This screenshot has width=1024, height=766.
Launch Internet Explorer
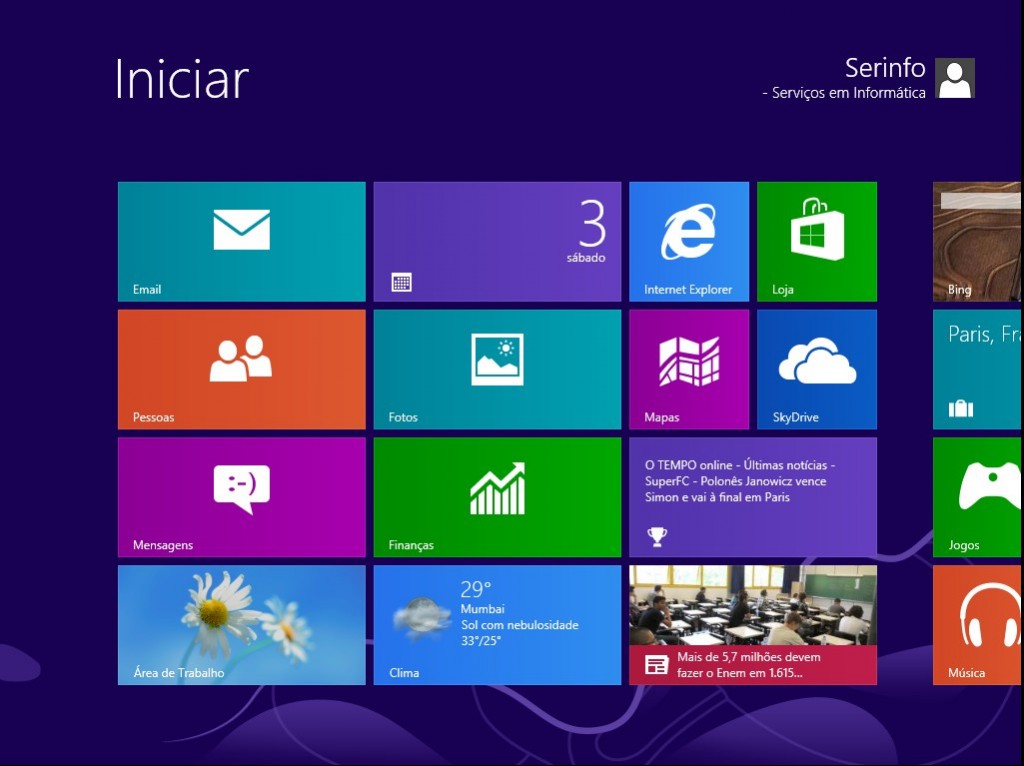688,241
